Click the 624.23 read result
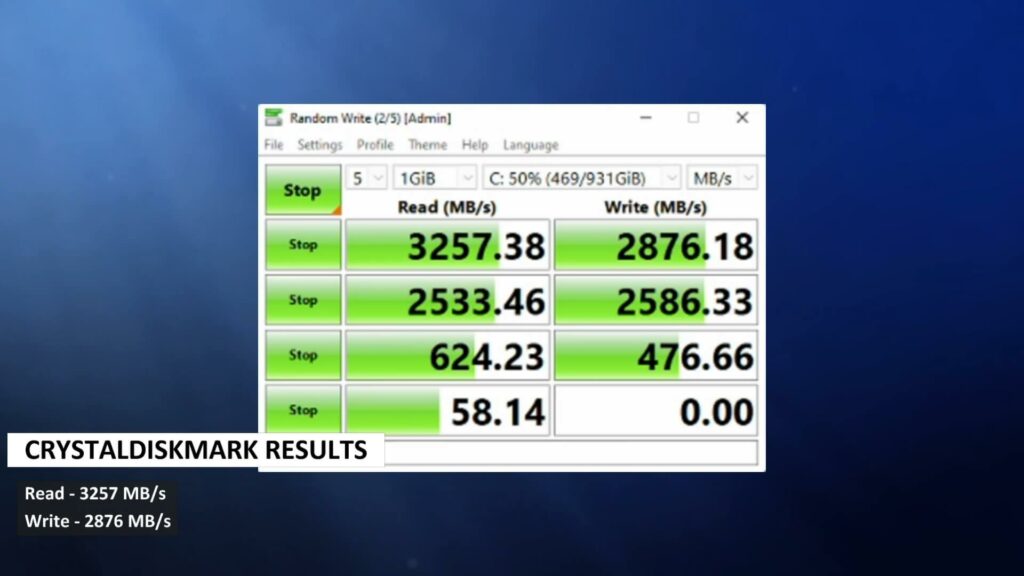The height and width of the screenshot is (576, 1024). tap(447, 355)
